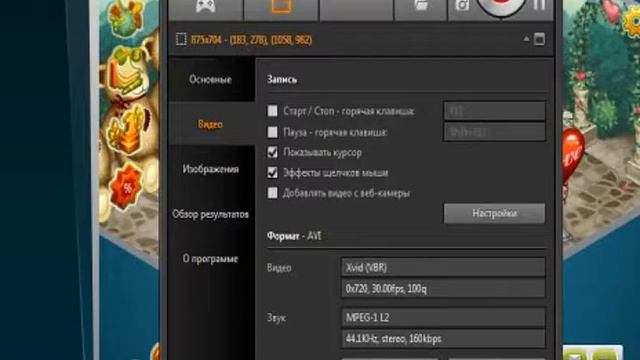Open the output folder icon

[421, 5]
